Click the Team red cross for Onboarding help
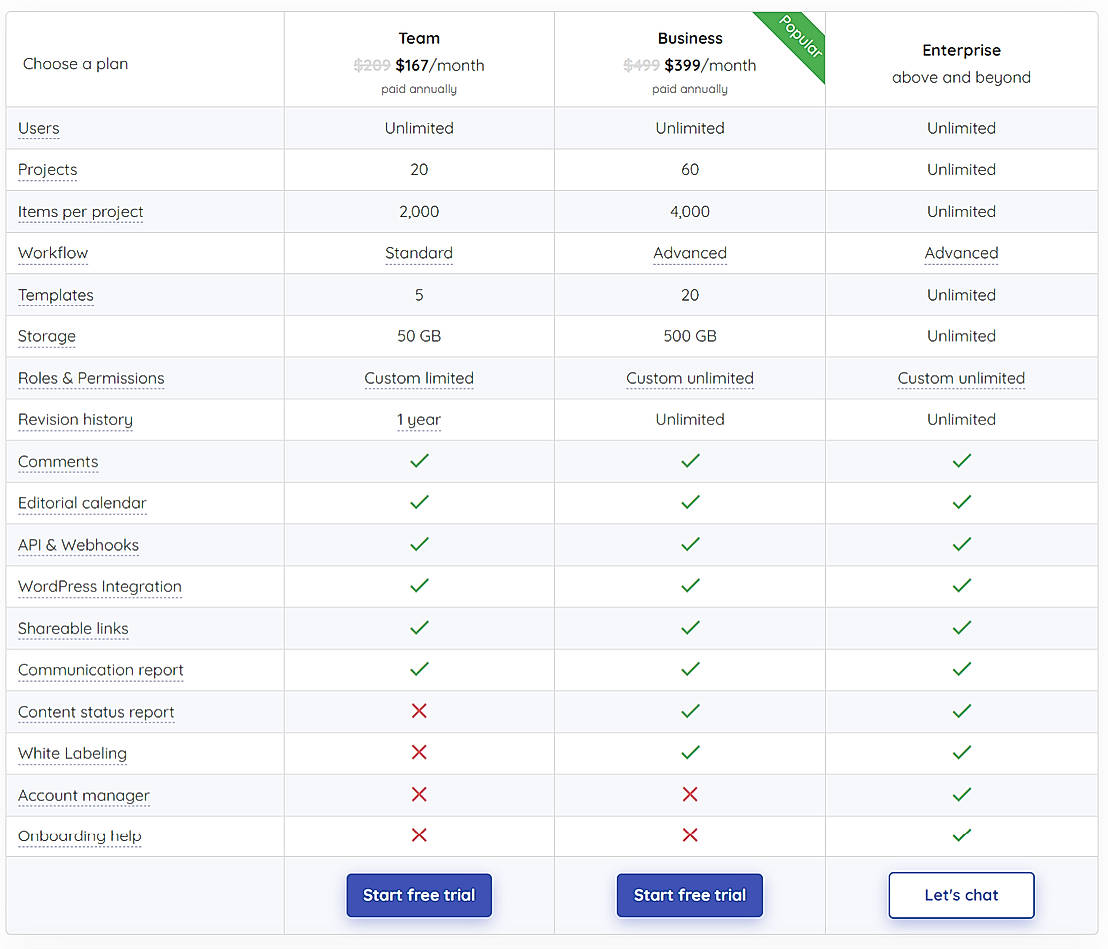The width and height of the screenshot is (1108, 949). point(419,835)
